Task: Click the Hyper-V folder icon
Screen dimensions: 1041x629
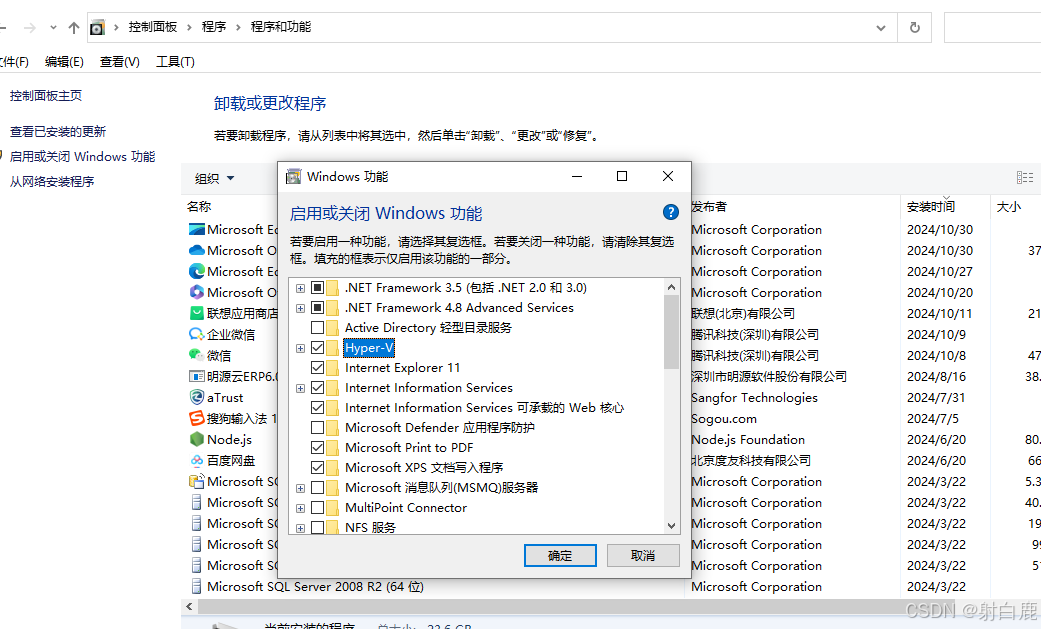Action: coord(333,347)
